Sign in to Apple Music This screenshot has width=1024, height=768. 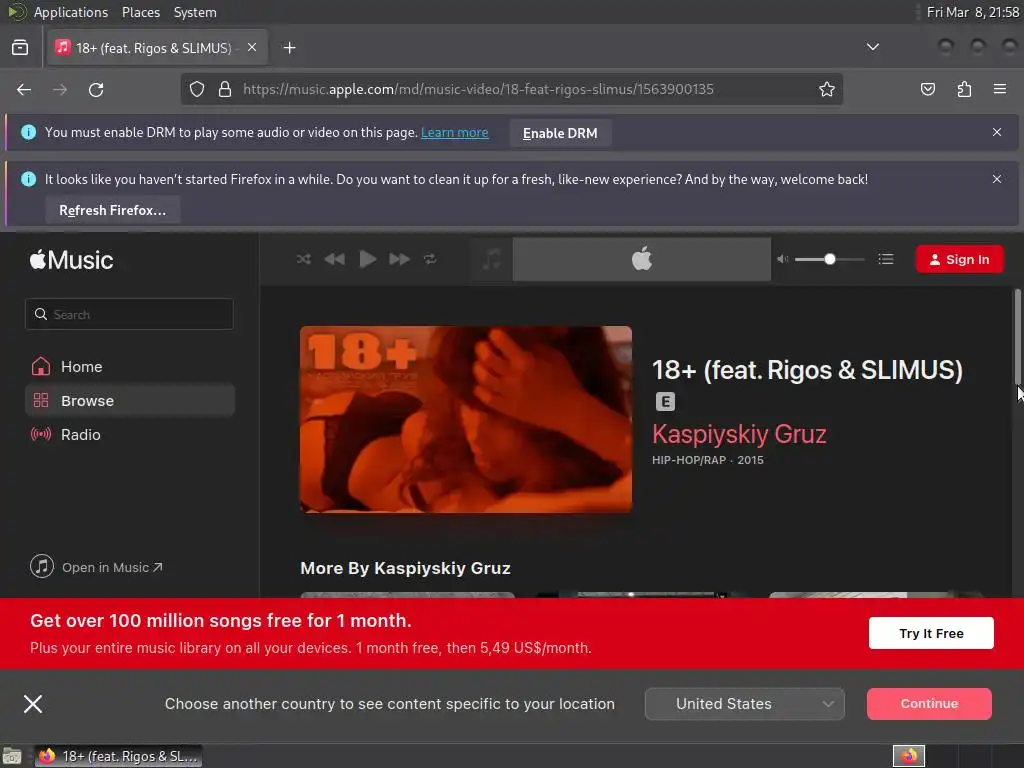click(959, 259)
